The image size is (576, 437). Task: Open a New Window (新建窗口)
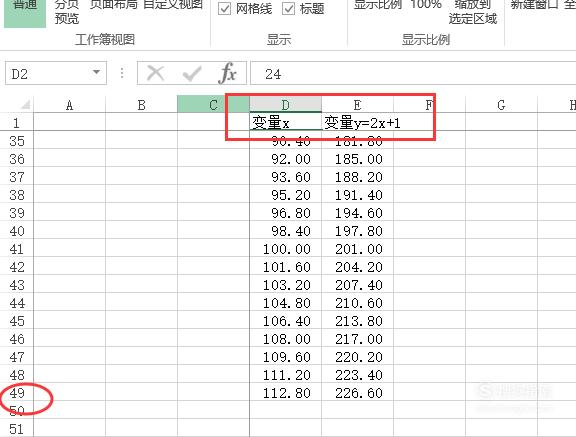[534, 5]
